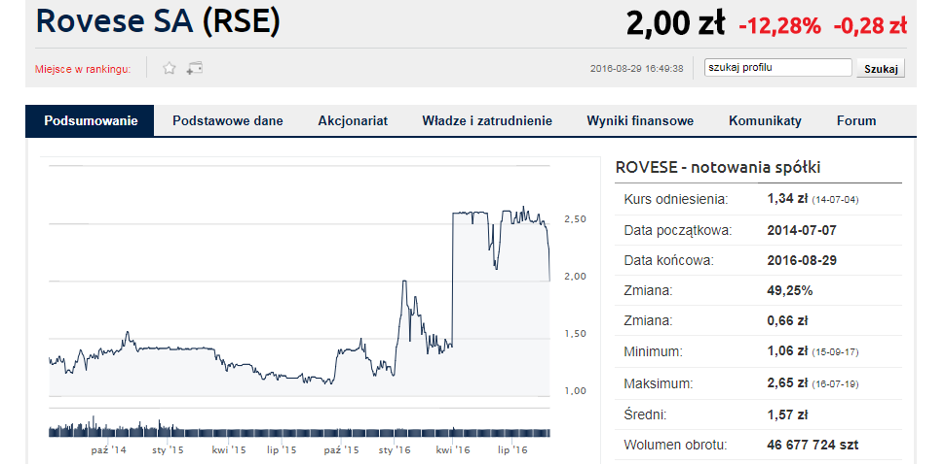
Task: Select Maksimum value 2,65 zł
Action: click(x=787, y=383)
